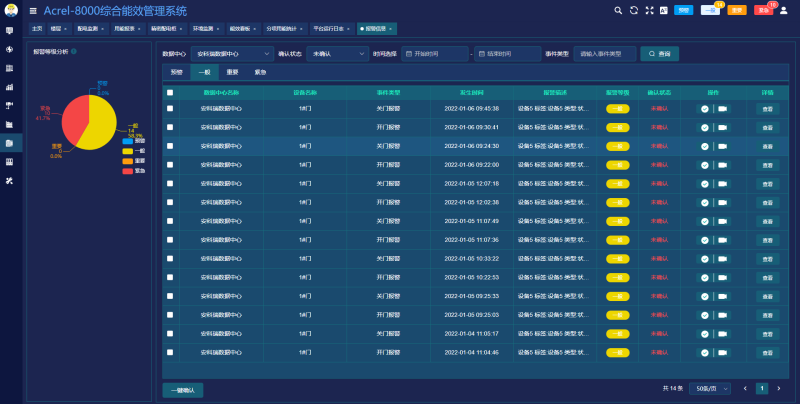Open camera video for alarm 2022-01-04 11:04:46
Viewport: 800px width, 404px height.
(722, 352)
